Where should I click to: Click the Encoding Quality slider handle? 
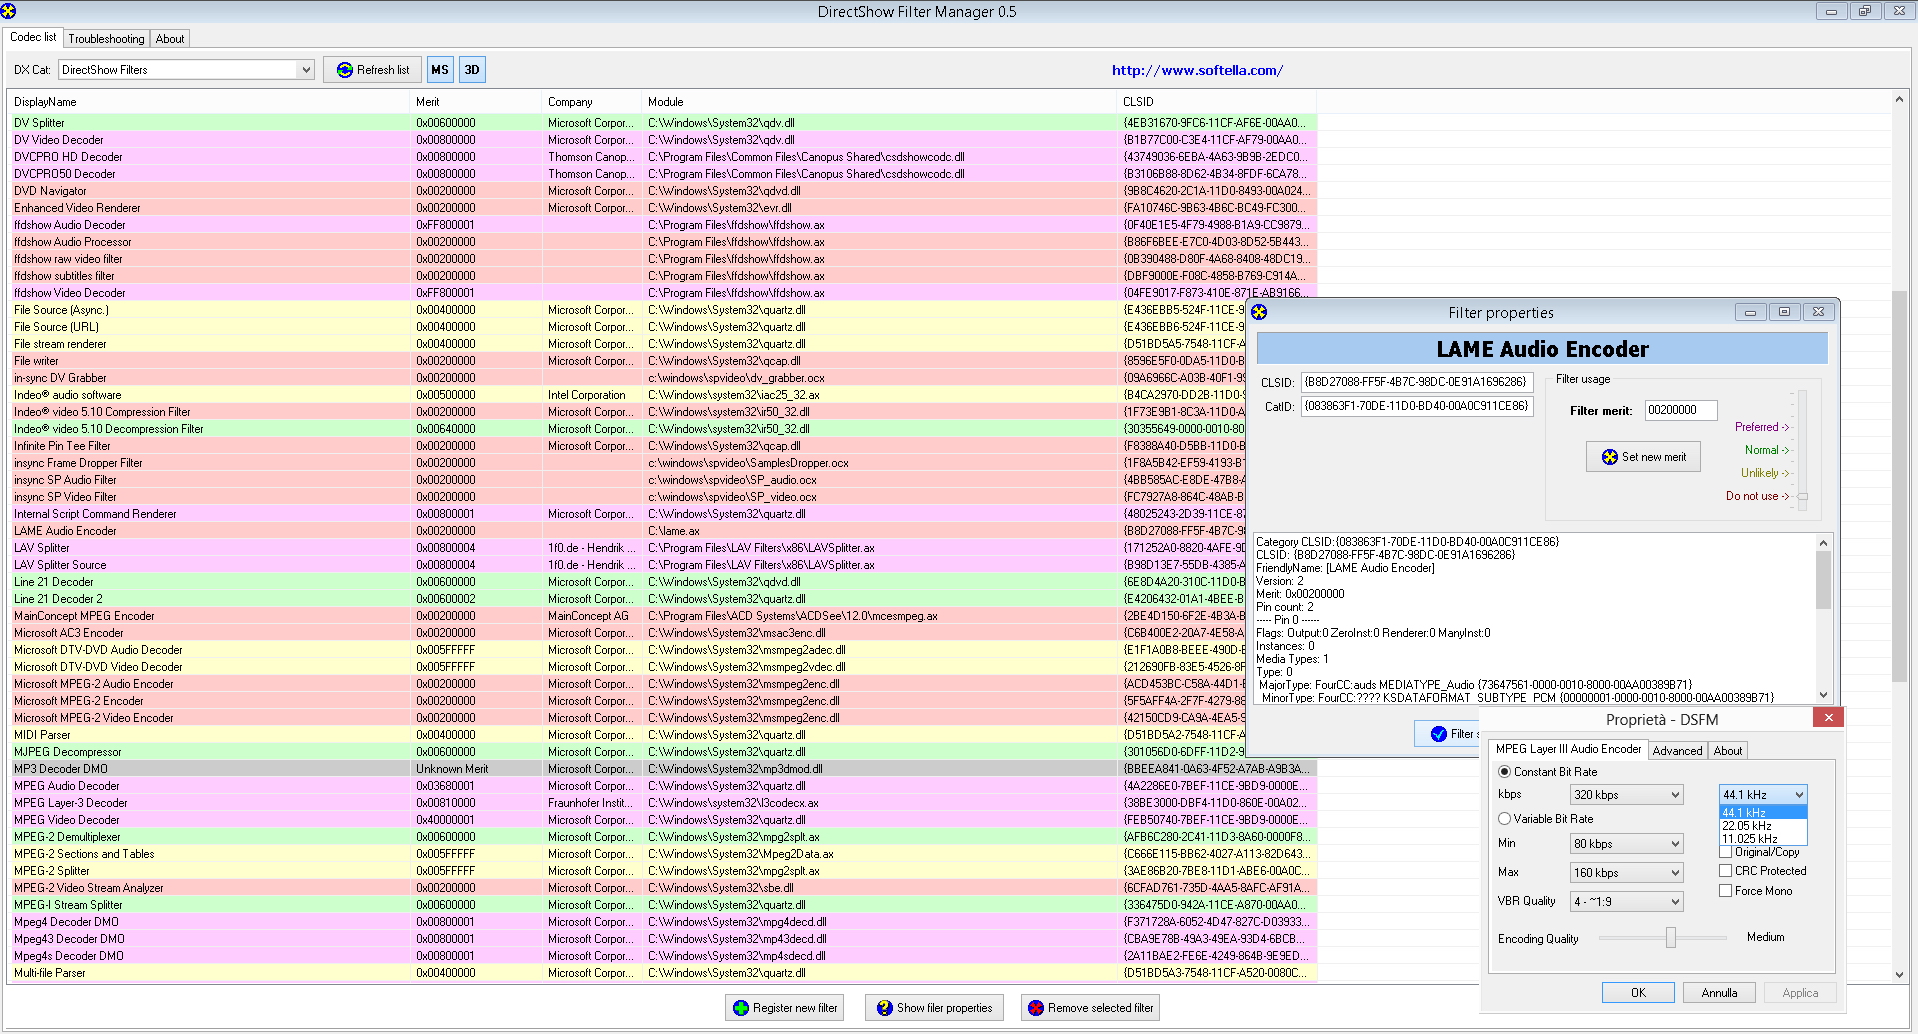[x=1670, y=938]
